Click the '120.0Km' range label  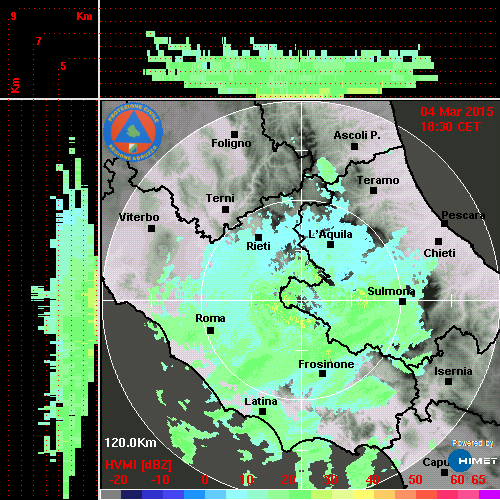[130, 443]
